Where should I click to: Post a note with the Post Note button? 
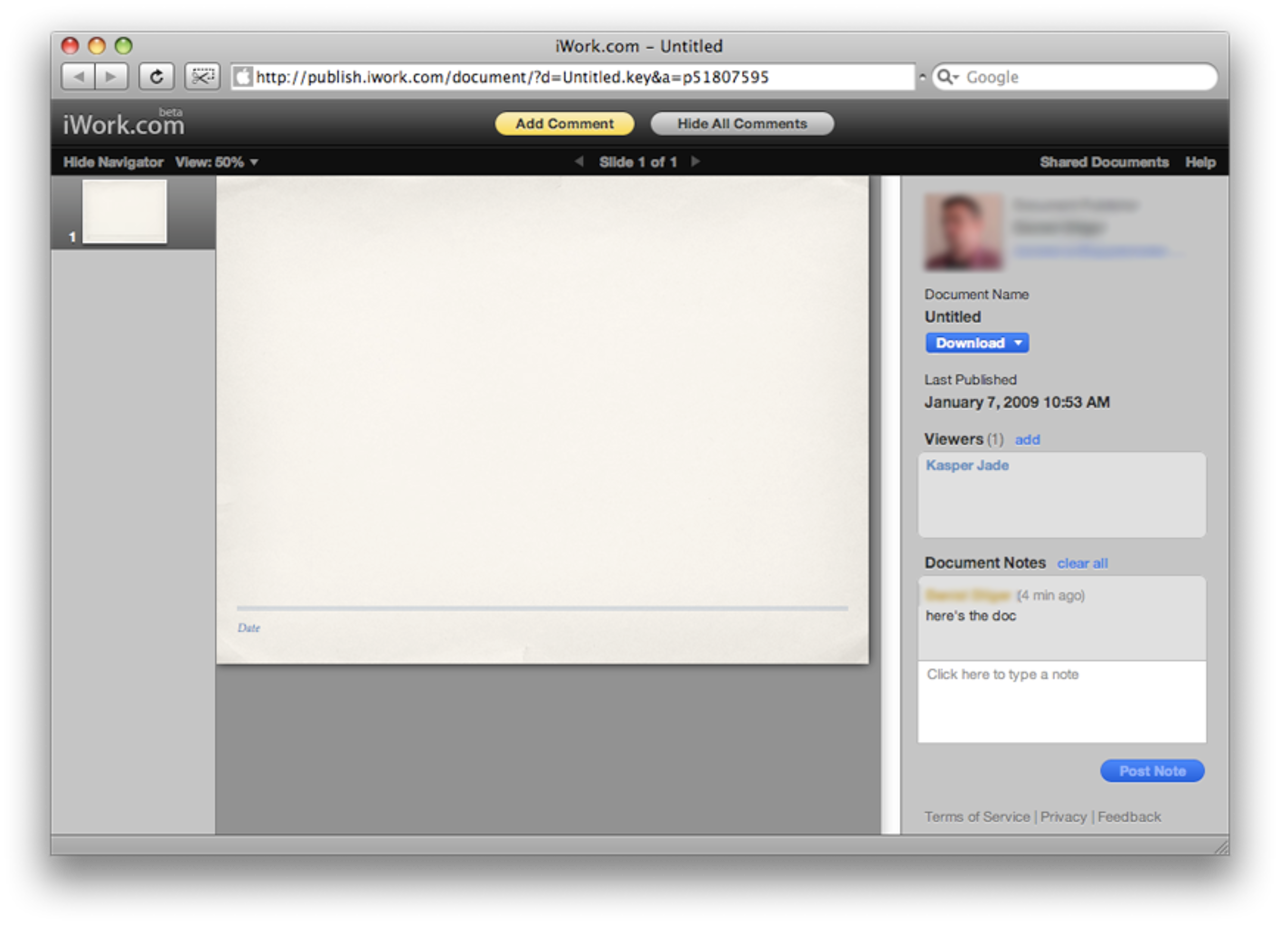[x=1152, y=770]
